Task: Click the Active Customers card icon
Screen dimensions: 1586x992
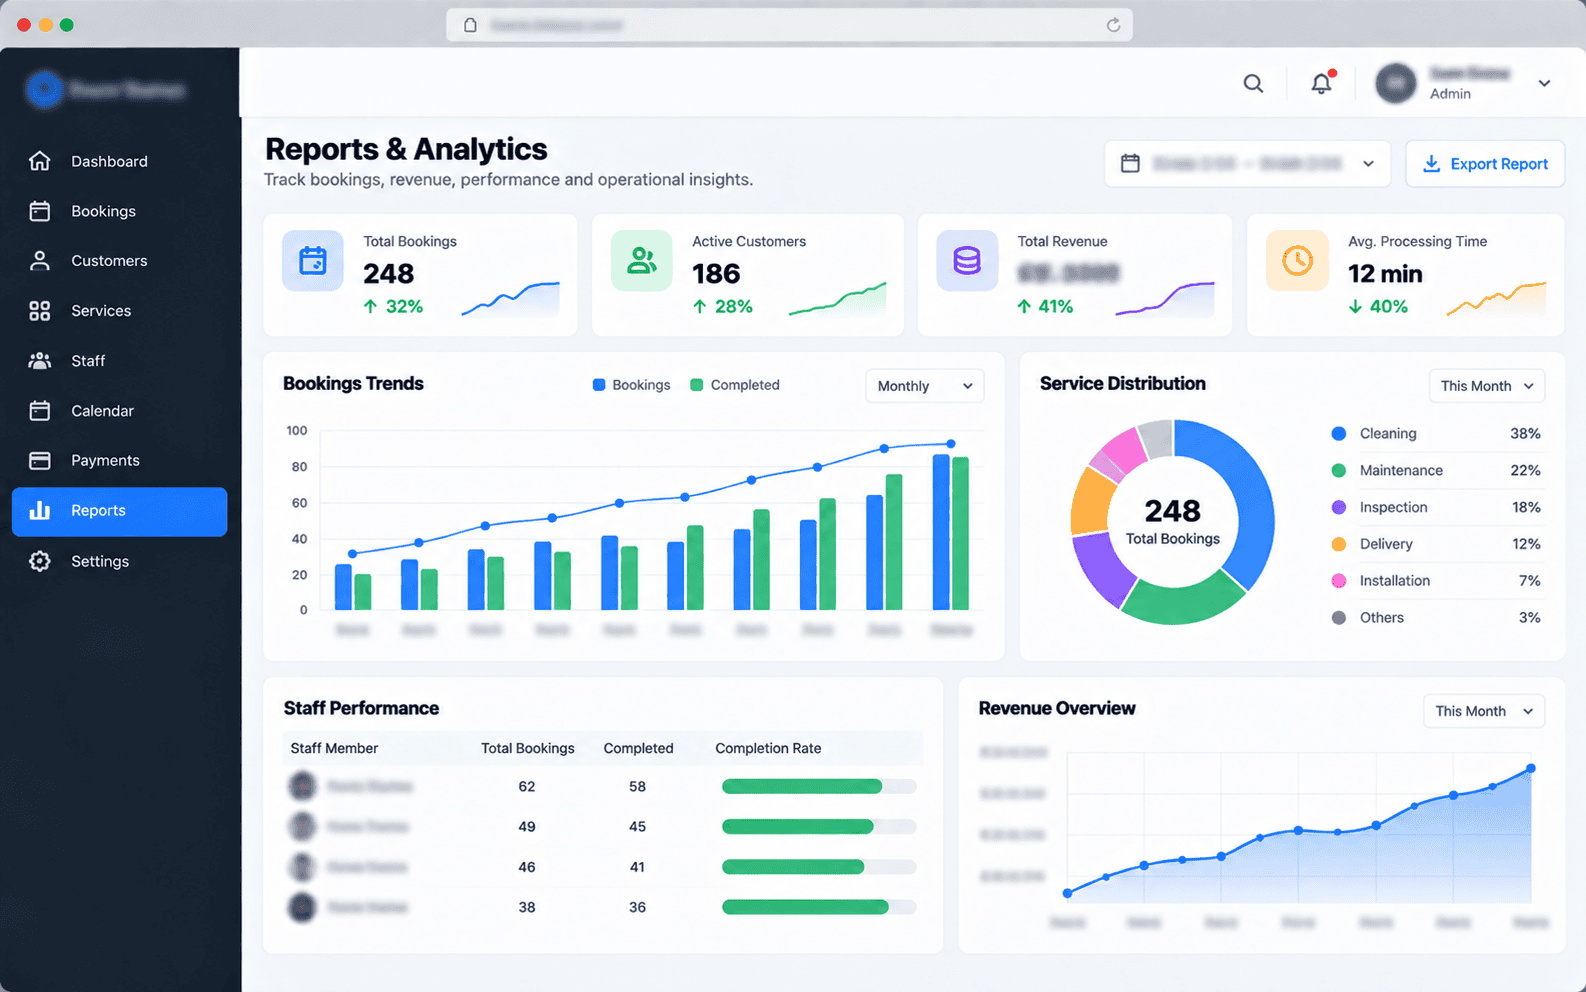Action: click(642, 261)
